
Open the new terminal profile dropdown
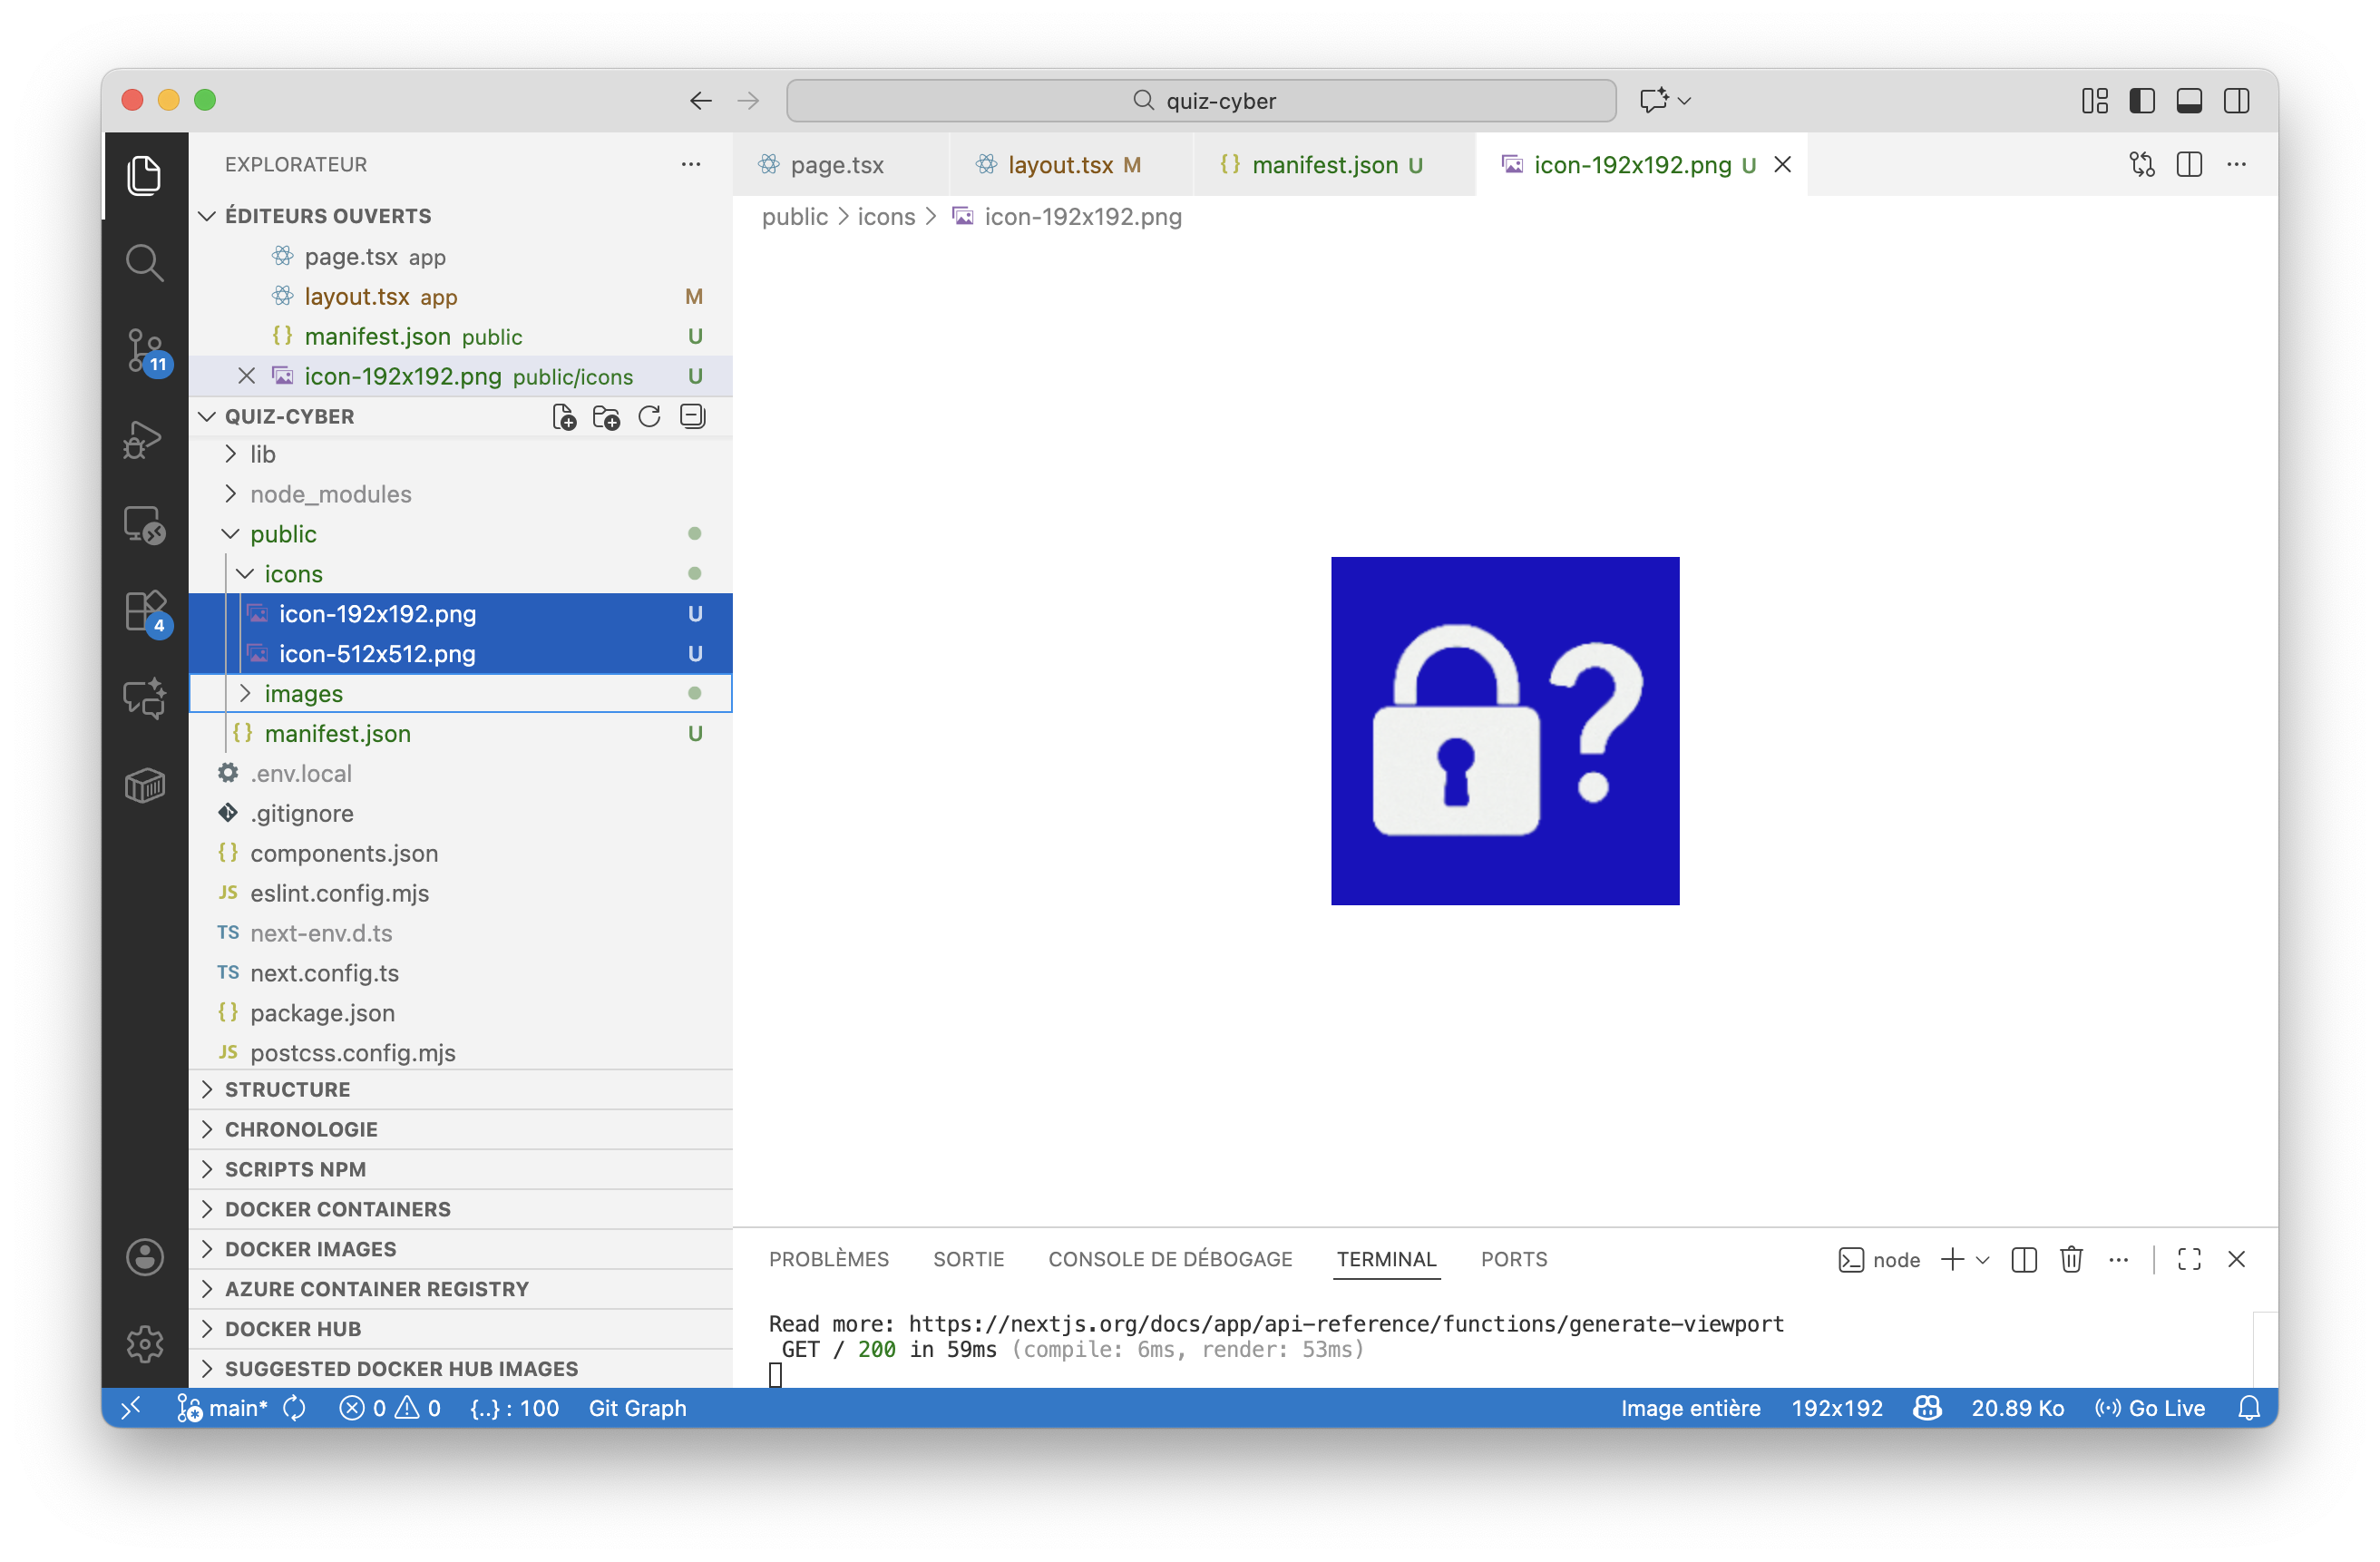pos(1983,1260)
